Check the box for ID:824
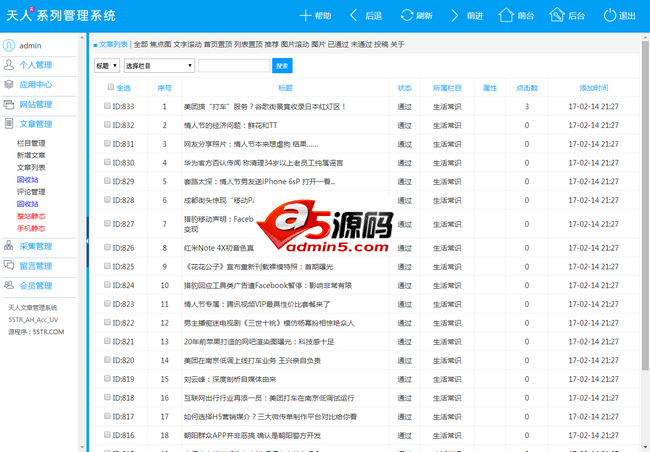Screen dimensions: 650x452 pos(107,285)
